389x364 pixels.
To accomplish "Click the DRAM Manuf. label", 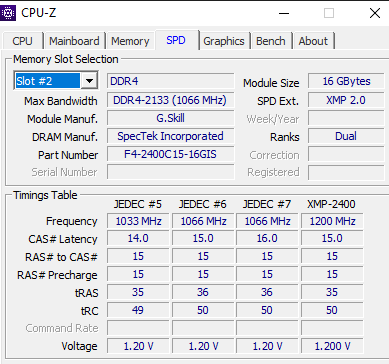I will point(65,137).
